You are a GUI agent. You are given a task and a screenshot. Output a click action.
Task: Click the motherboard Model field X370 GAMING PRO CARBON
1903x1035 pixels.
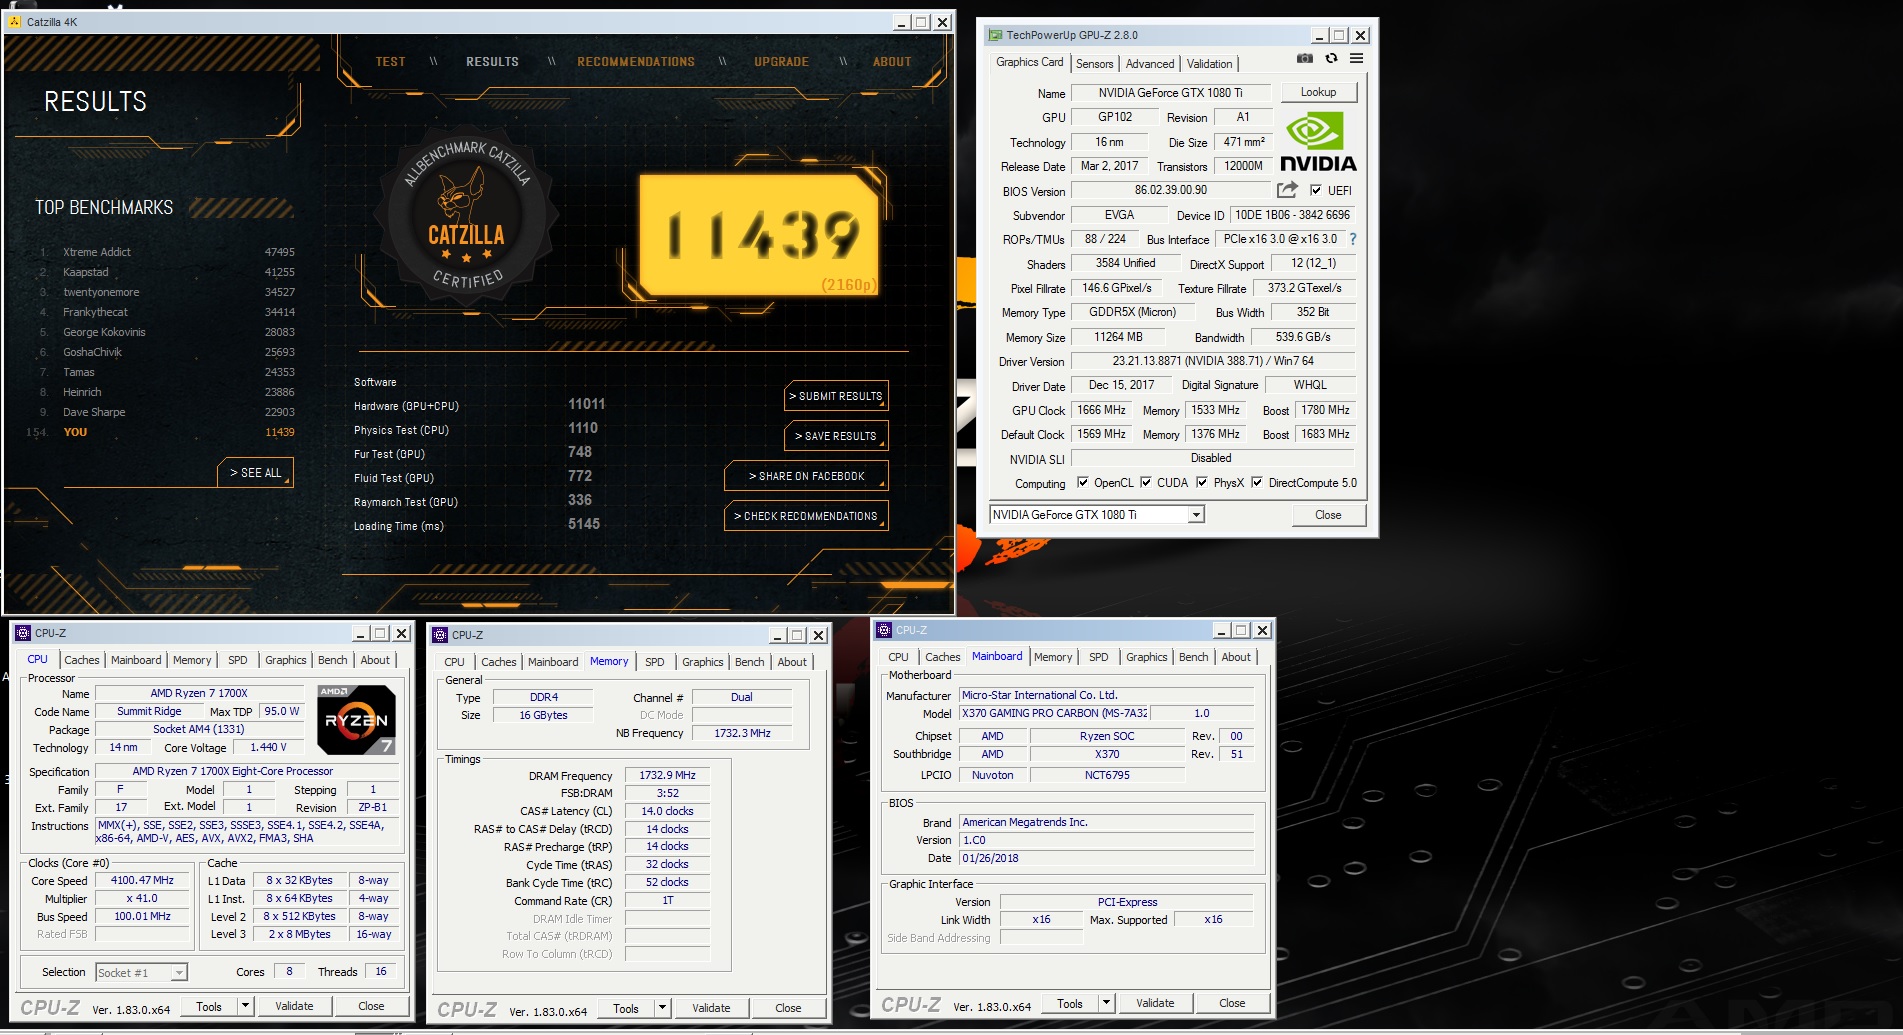[x=1054, y=713]
